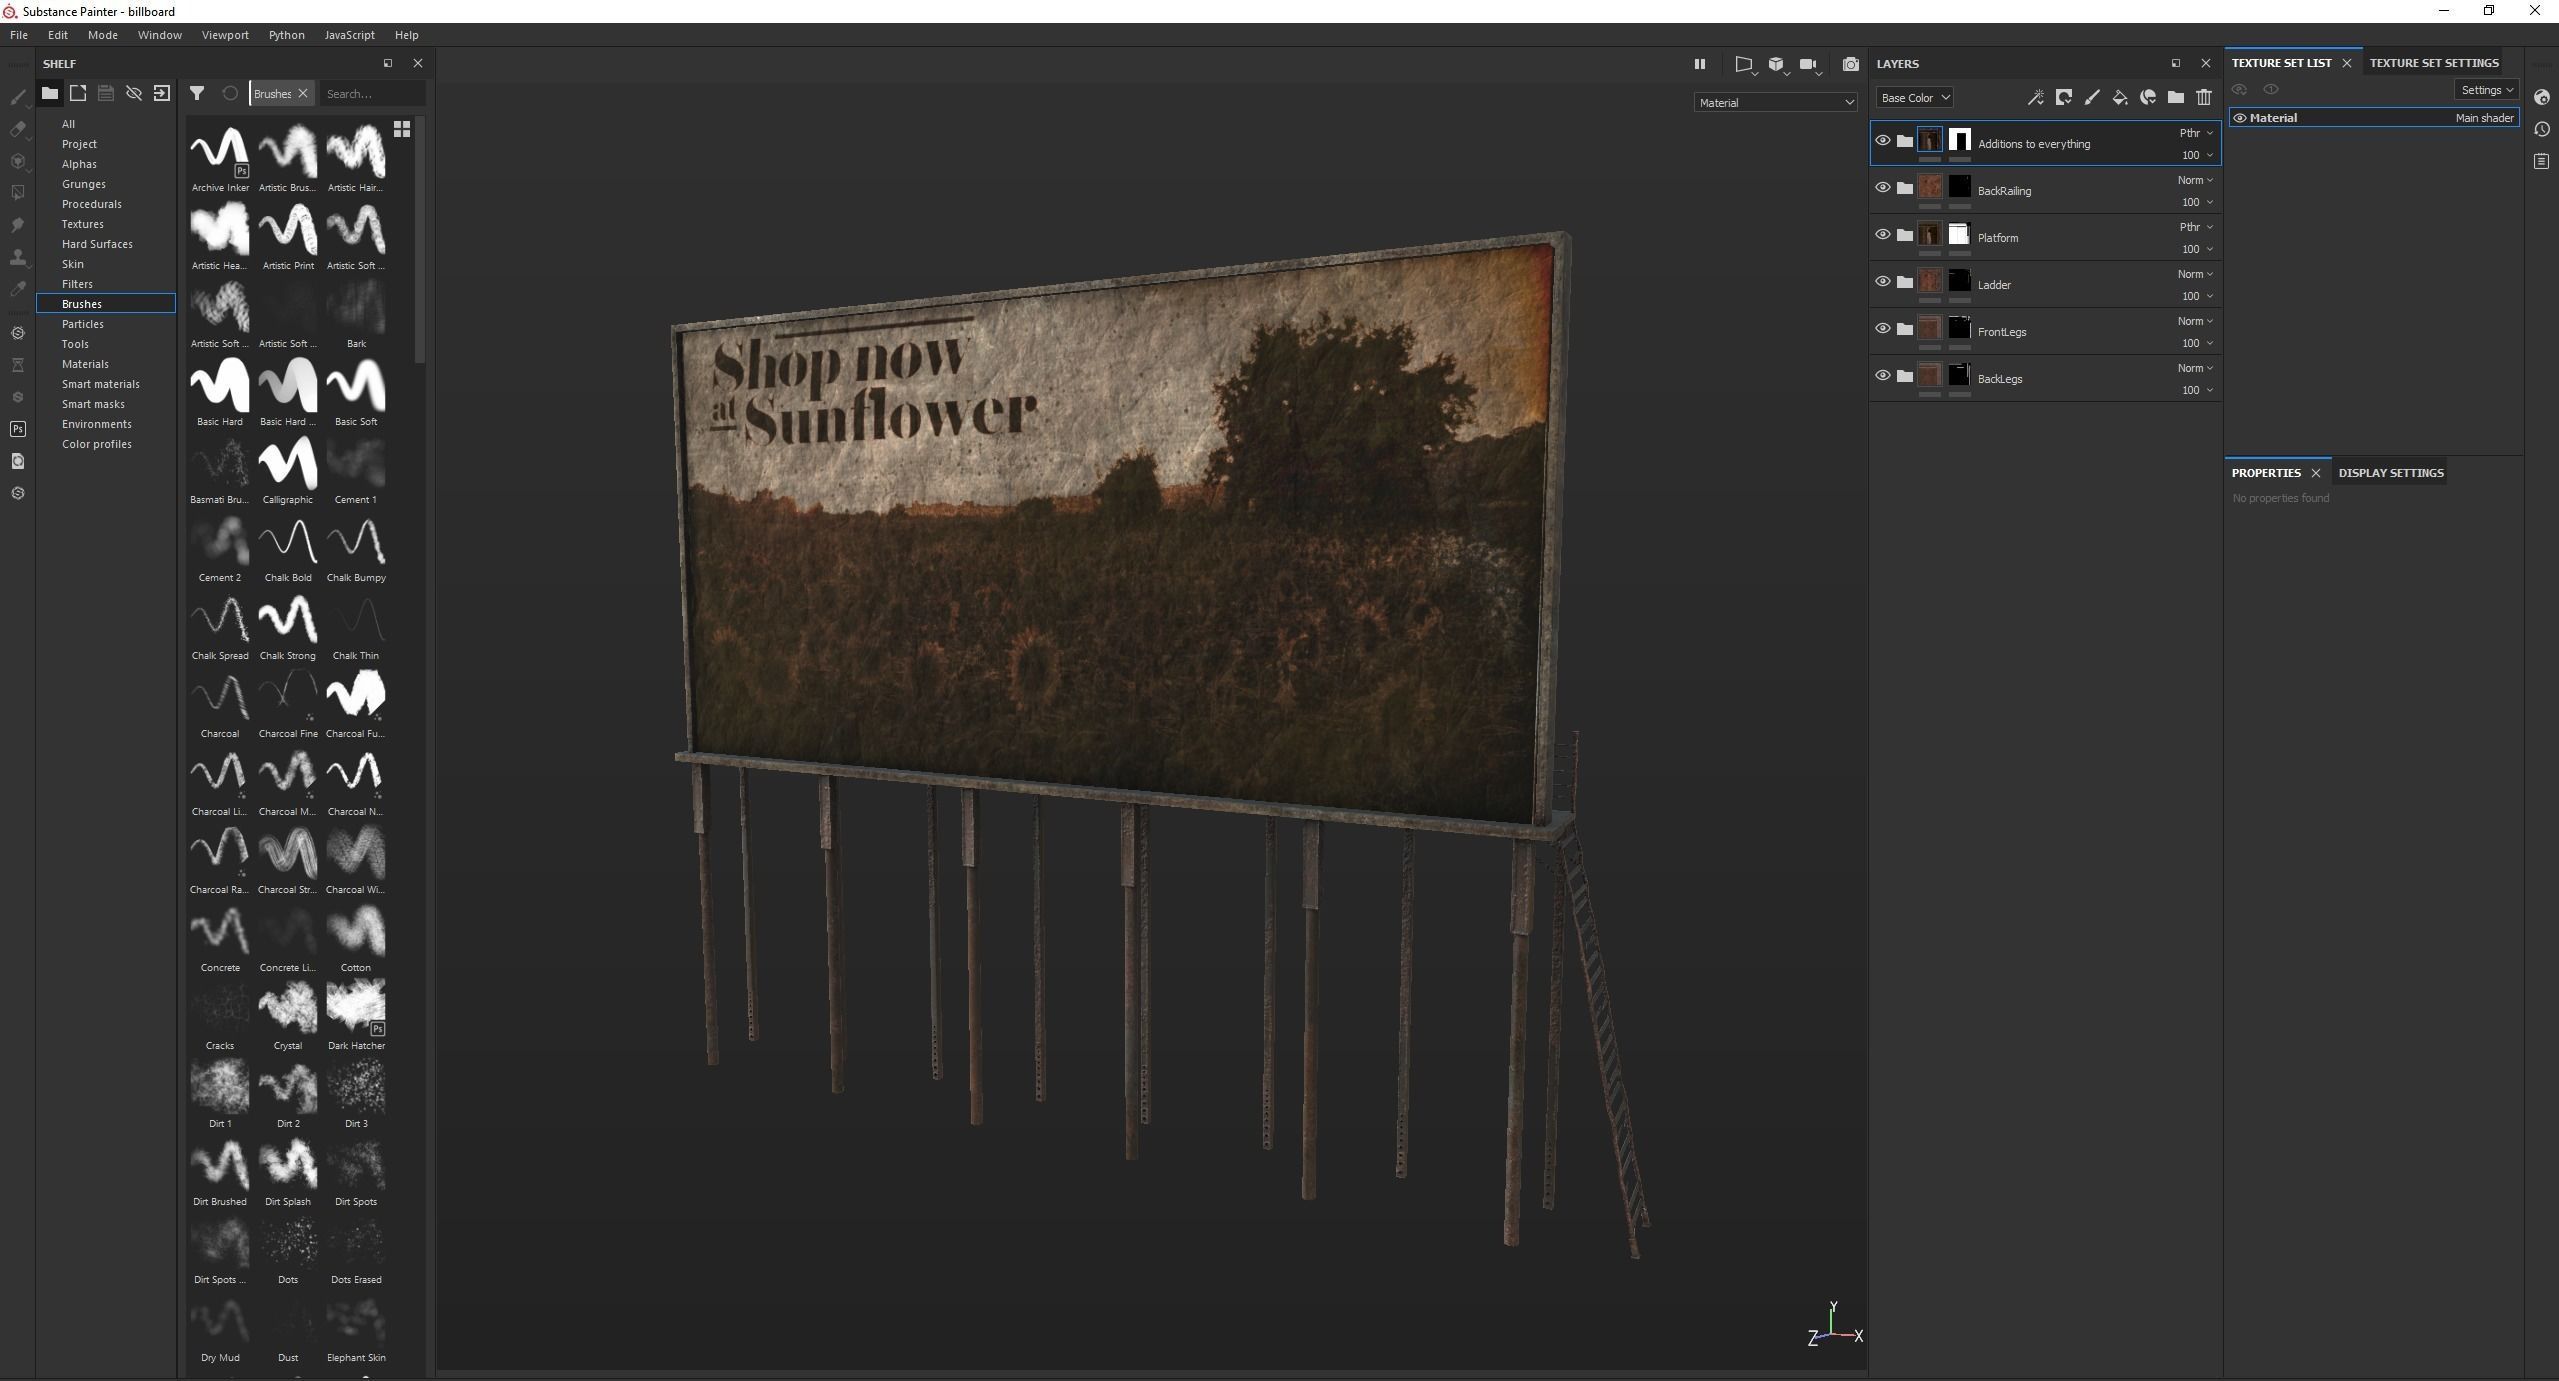This screenshot has width=2559, height=1381.
Task: Open Platform layer opacity 100 dropdown
Action: 2197,249
